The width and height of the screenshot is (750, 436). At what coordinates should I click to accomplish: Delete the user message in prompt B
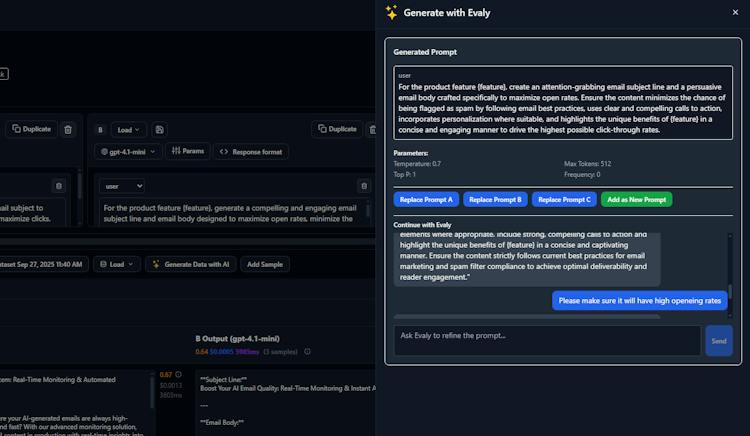tap(364, 186)
